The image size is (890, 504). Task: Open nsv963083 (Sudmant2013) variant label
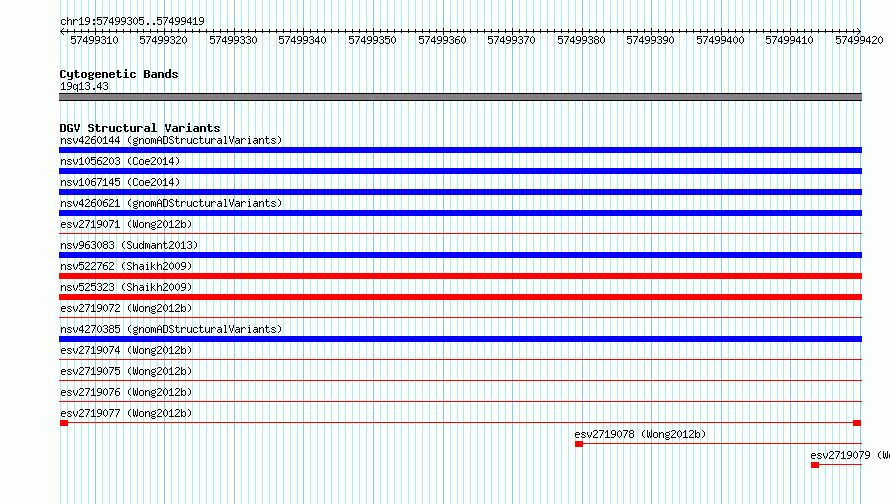[x=129, y=245]
